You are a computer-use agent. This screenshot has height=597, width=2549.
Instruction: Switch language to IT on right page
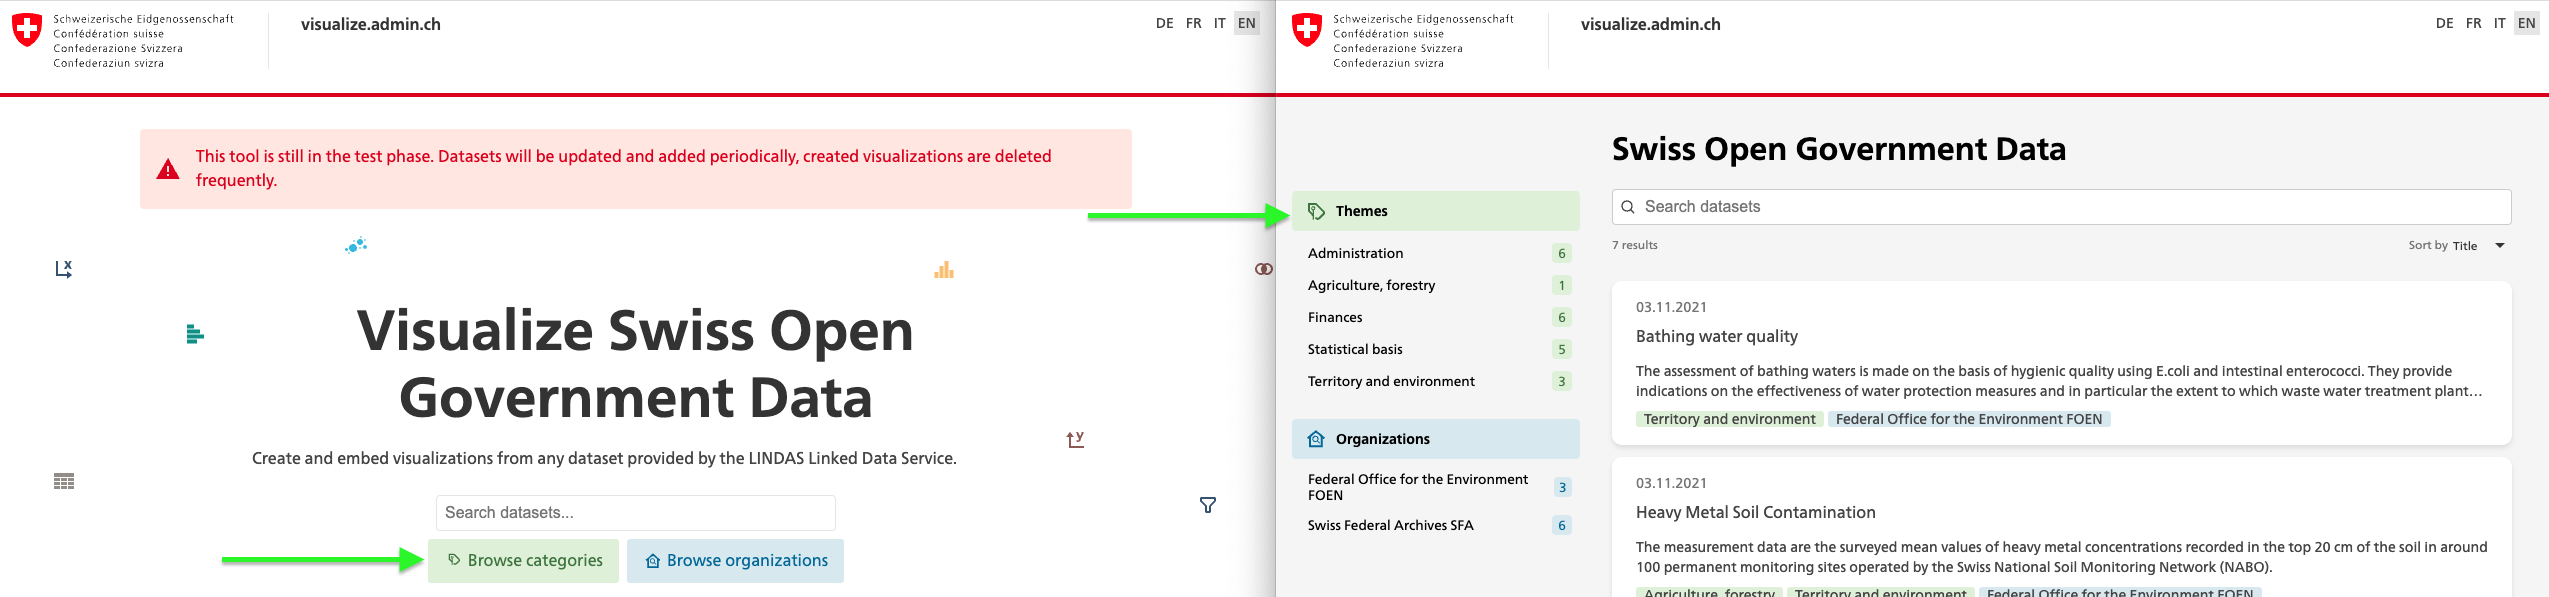click(2499, 23)
